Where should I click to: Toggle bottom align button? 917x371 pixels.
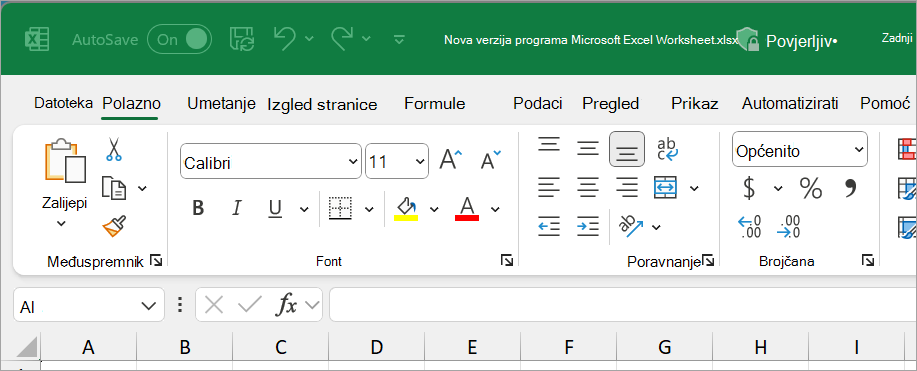pyautogui.click(x=627, y=149)
